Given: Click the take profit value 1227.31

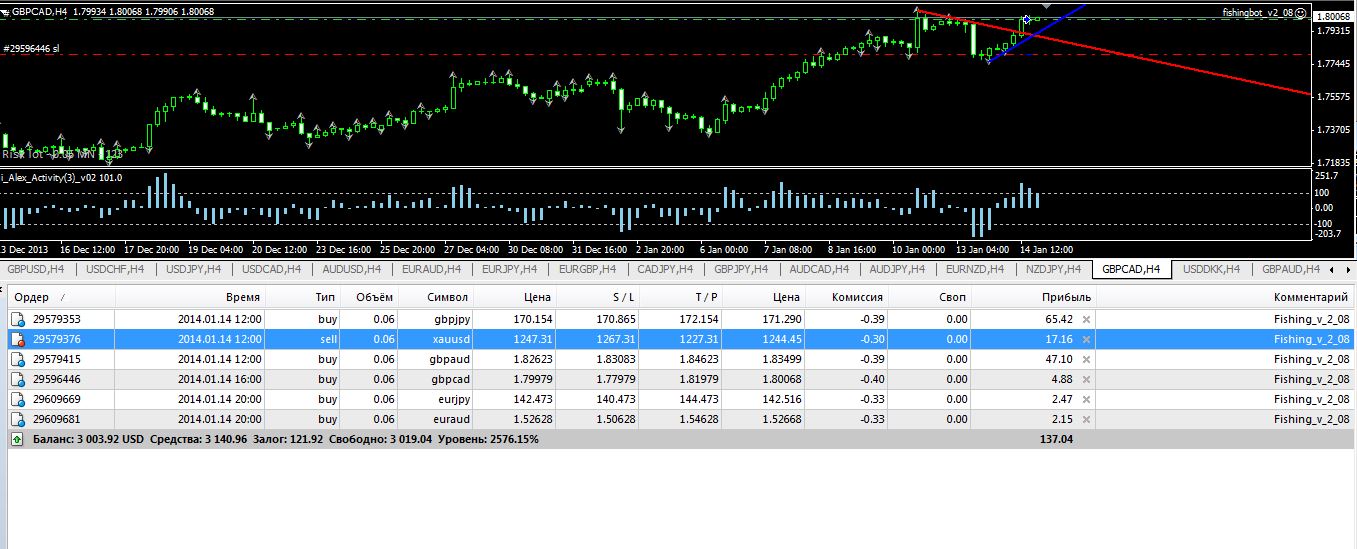Looking at the screenshot, I should coord(698,339).
